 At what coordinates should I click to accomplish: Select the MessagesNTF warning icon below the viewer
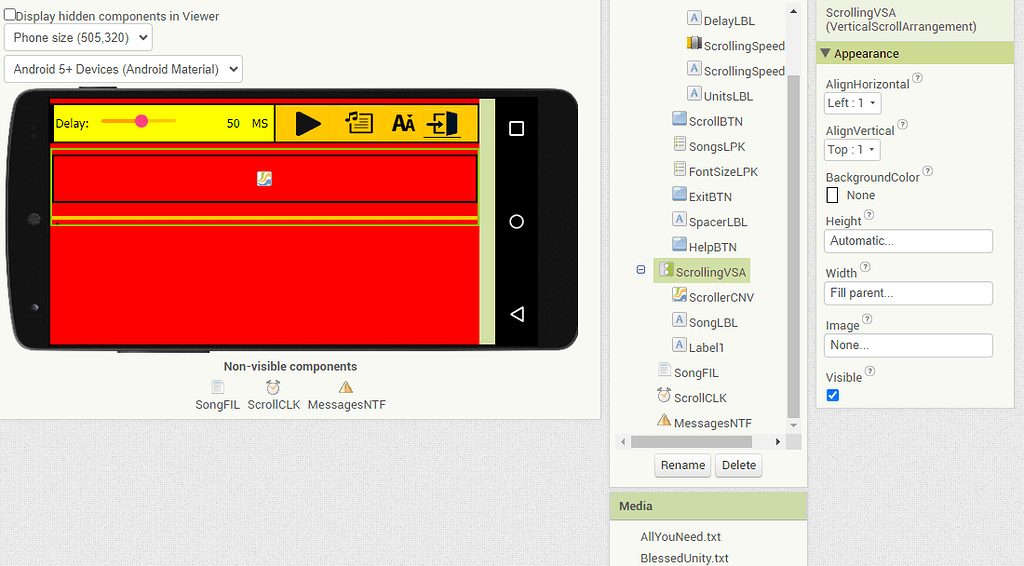pyautogui.click(x=346, y=387)
